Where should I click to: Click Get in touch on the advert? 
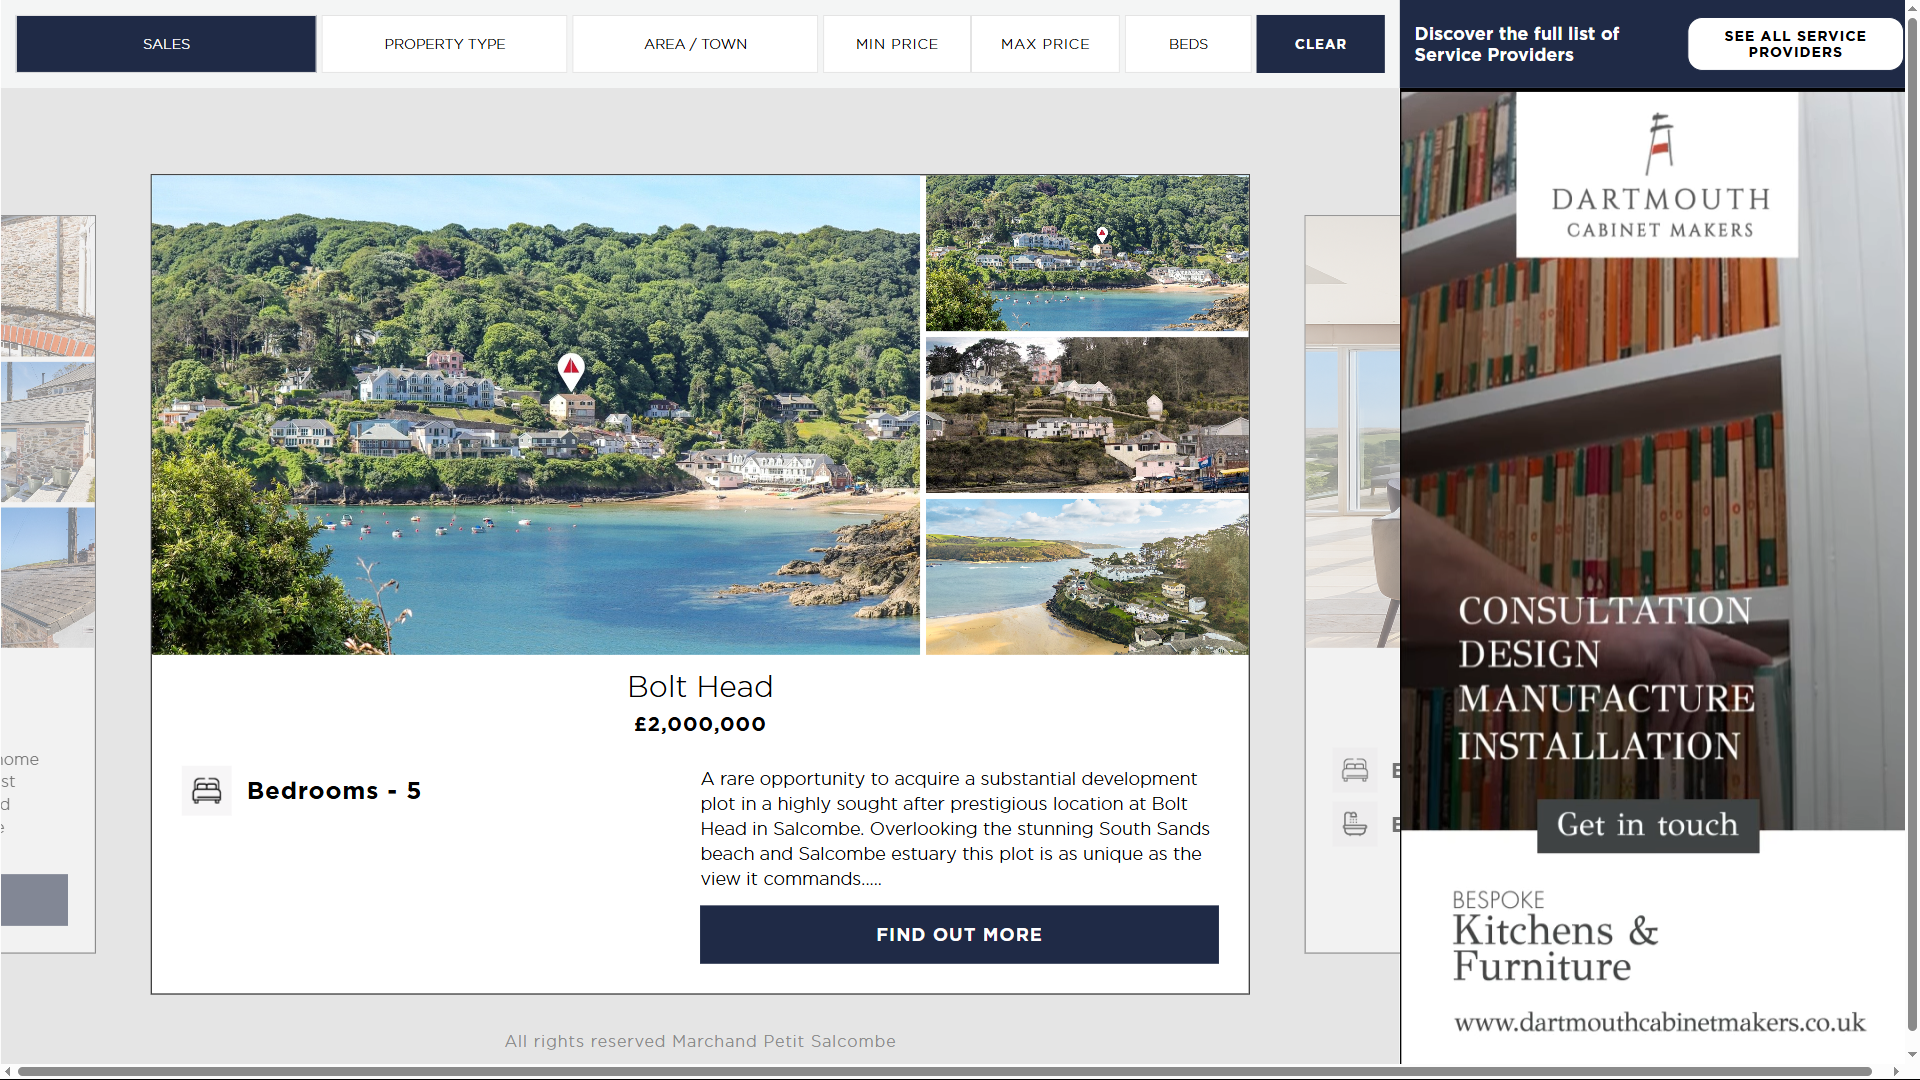[1648, 825]
